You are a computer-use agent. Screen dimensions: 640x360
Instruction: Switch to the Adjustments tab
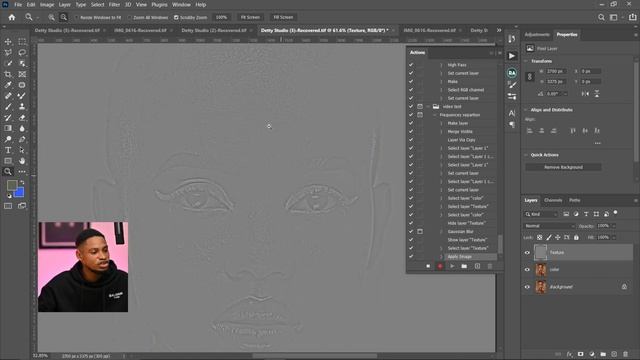[x=537, y=35]
